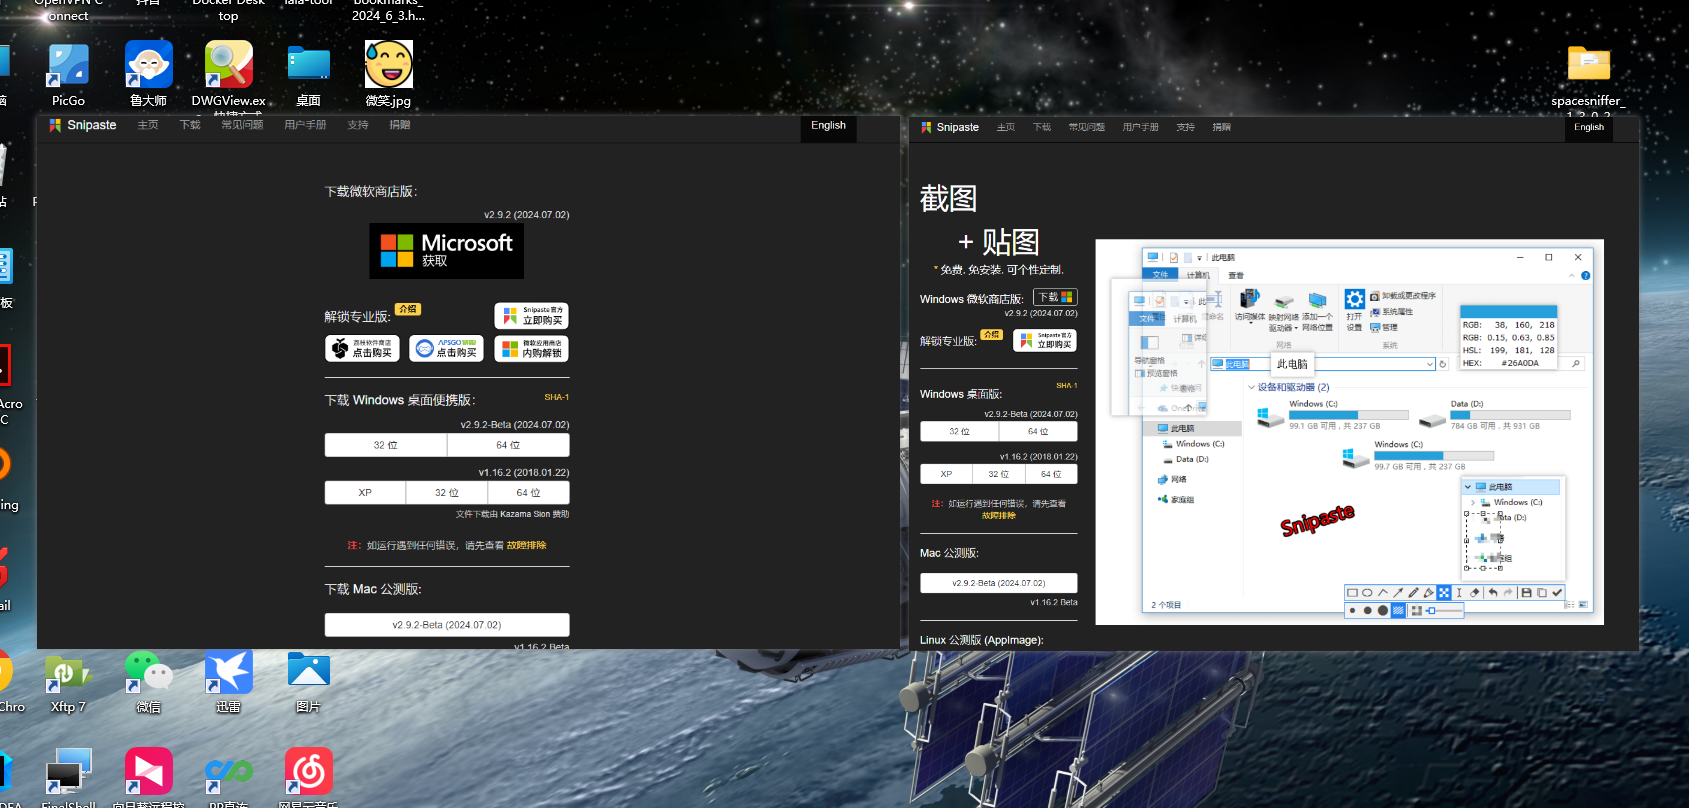Open the 迅雷 desktop shortcut
Screen dimensions: 1689x808
coord(228,673)
